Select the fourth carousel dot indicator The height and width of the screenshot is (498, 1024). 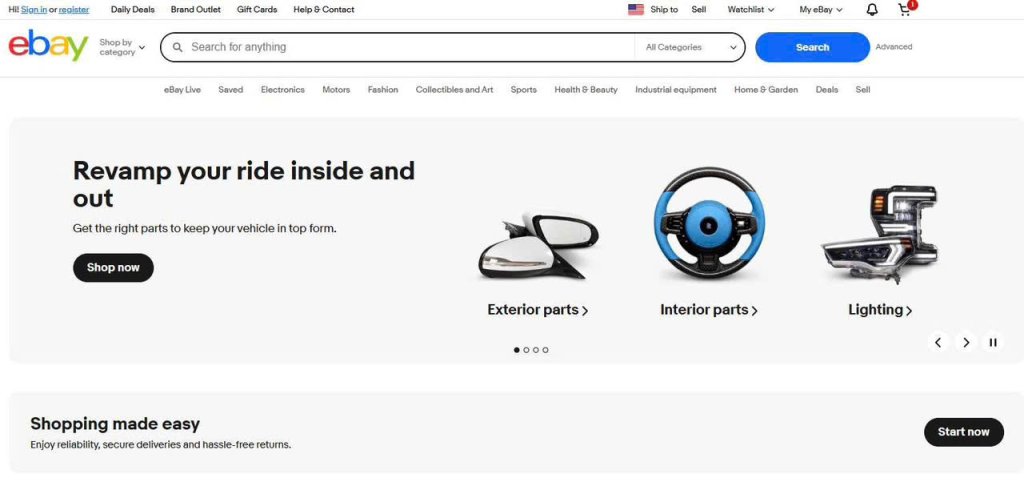(x=545, y=350)
